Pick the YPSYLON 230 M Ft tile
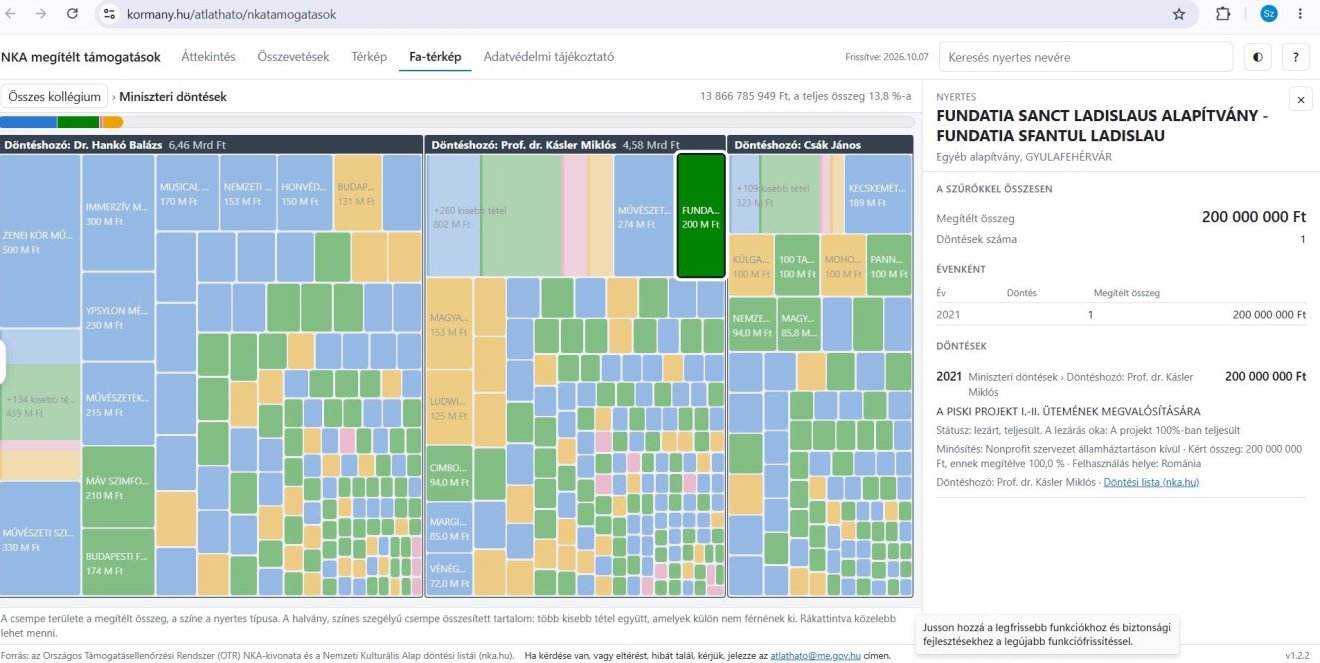The image size is (1320, 663). (x=118, y=317)
